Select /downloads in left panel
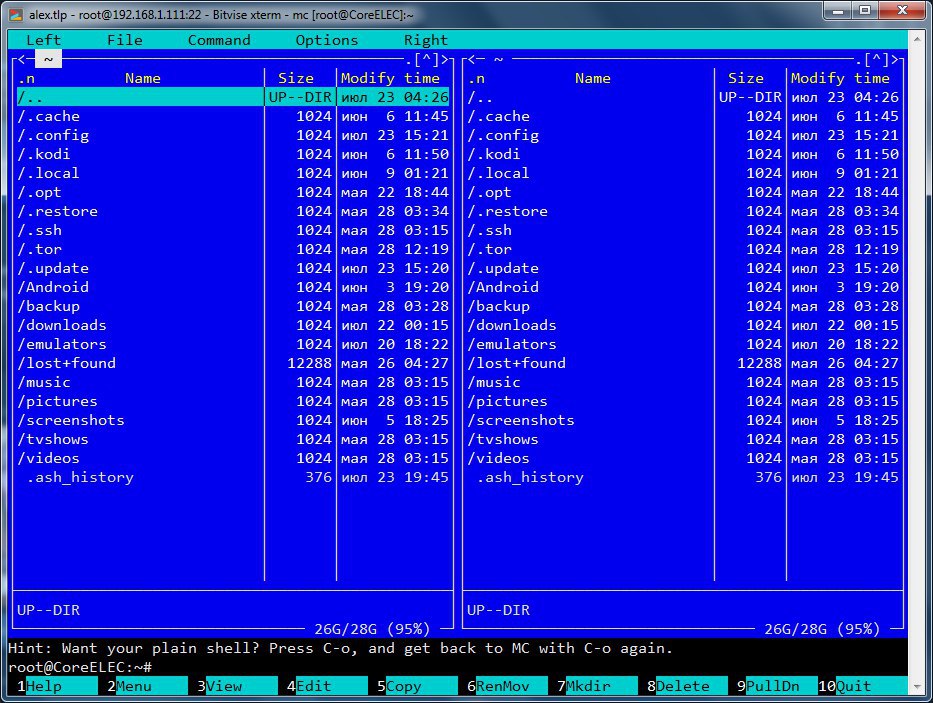The width and height of the screenshot is (933, 703). point(233,325)
